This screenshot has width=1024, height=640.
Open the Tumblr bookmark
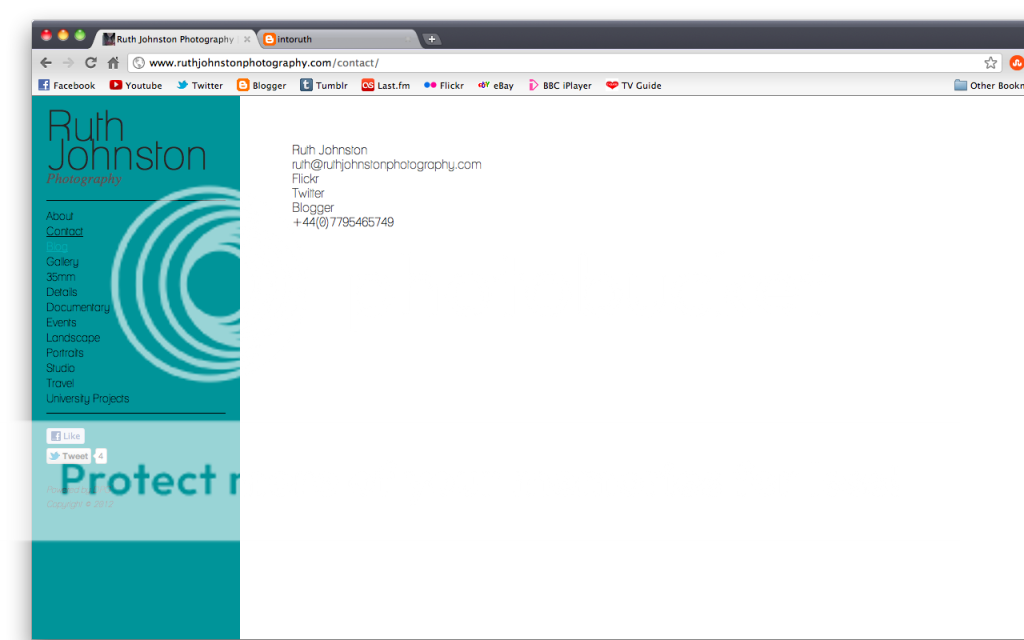[x=324, y=85]
